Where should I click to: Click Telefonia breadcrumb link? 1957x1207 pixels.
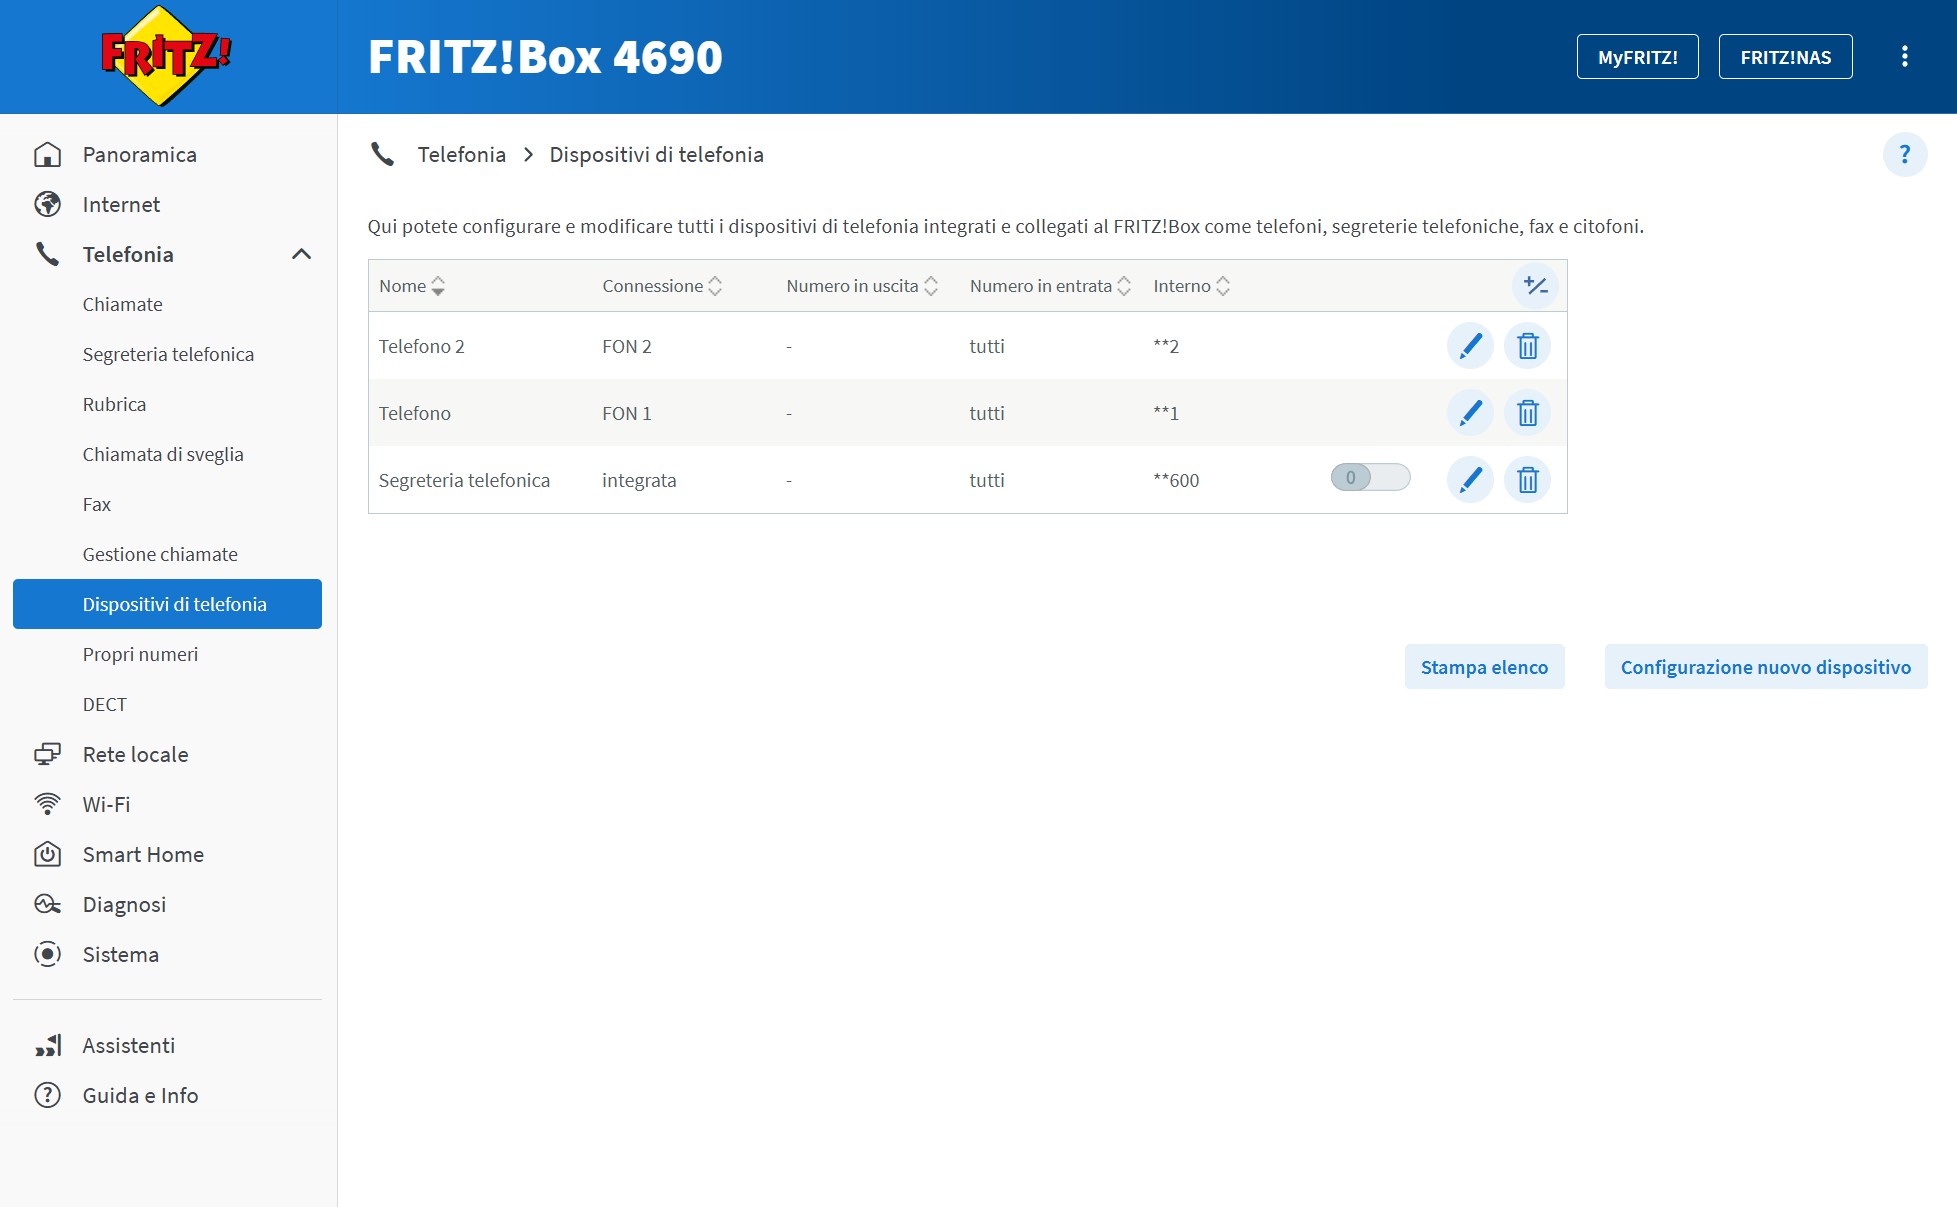point(461,154)
